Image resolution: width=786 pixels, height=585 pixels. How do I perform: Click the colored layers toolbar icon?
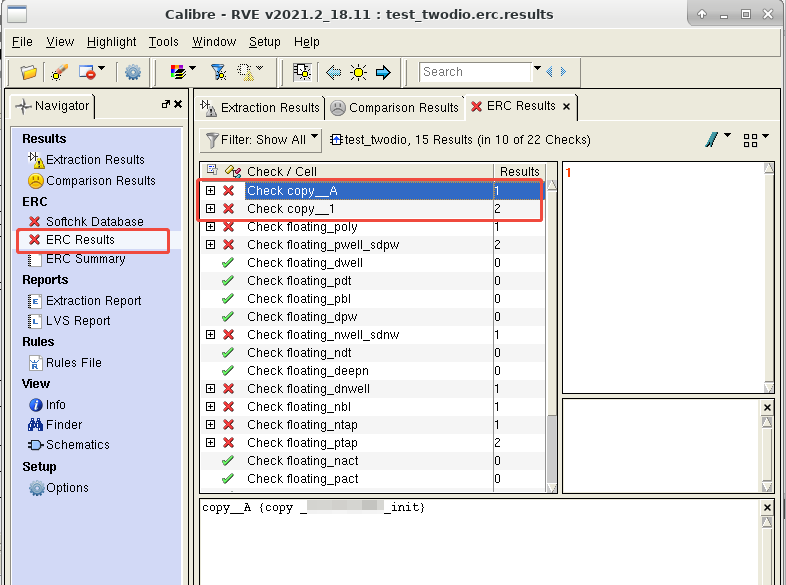tap(178, 72)
